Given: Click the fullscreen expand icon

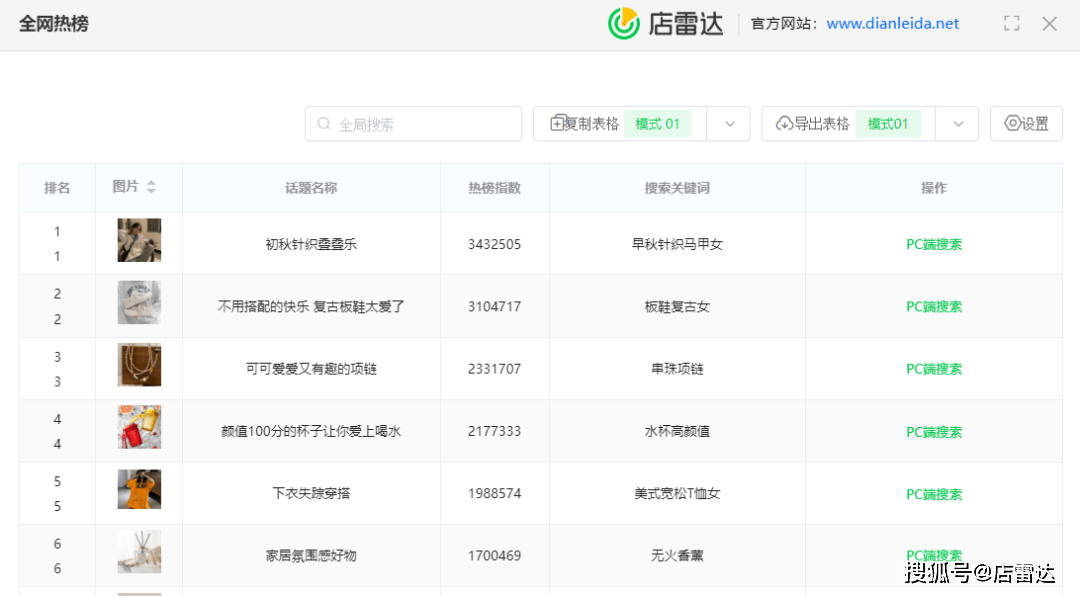Looking at the screenshot, I should (1011, 24).
